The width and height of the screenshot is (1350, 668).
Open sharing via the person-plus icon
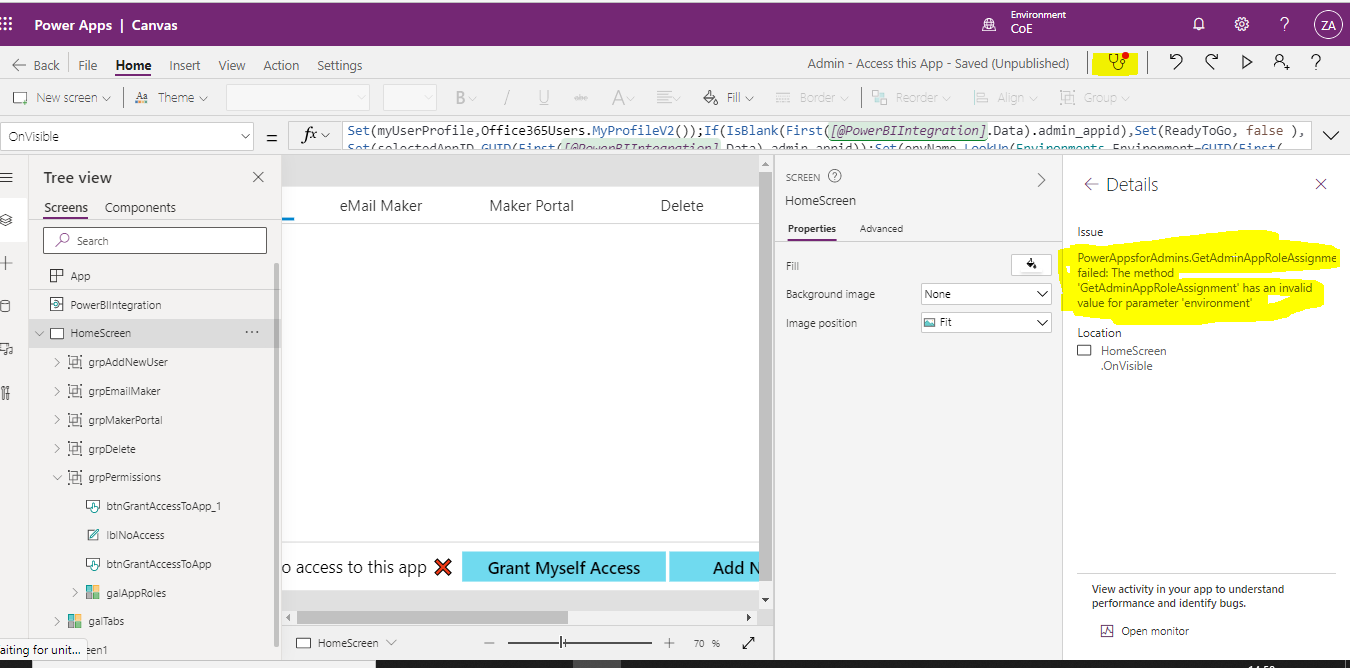click(1281, 62)
